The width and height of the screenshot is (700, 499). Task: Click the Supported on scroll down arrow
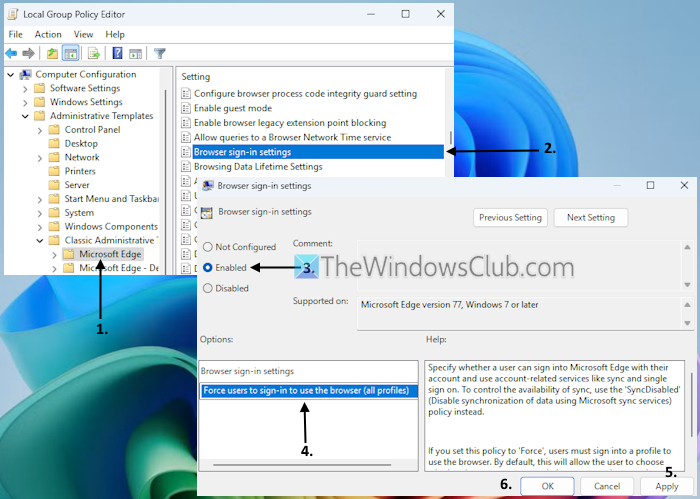(x=688, y=323)
